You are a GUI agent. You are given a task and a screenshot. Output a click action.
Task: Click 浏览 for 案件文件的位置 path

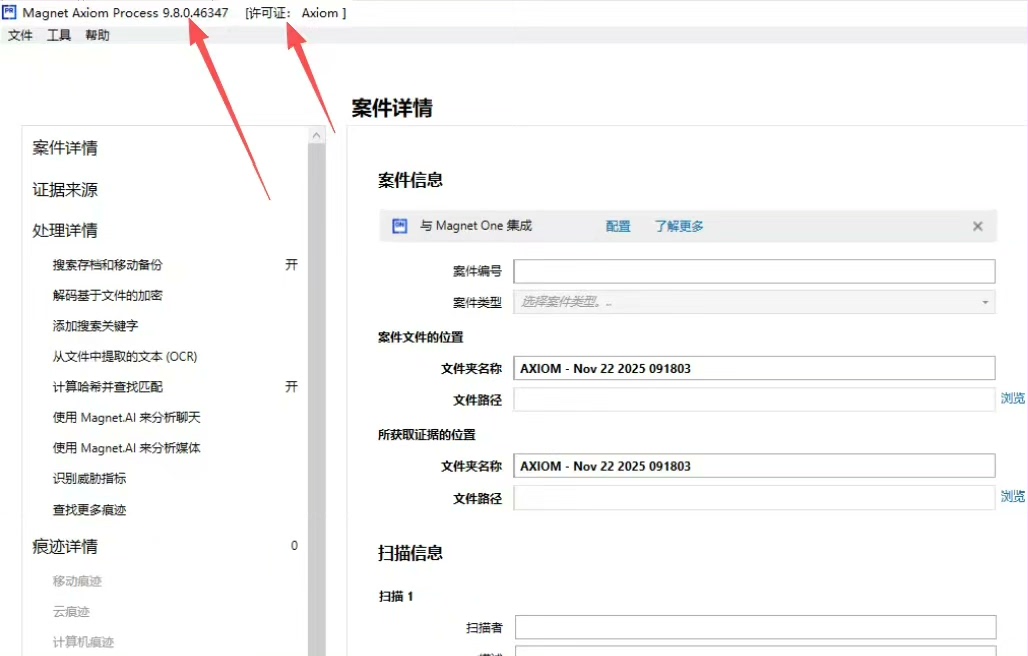pyautogui.click(x=1012, y=398)
